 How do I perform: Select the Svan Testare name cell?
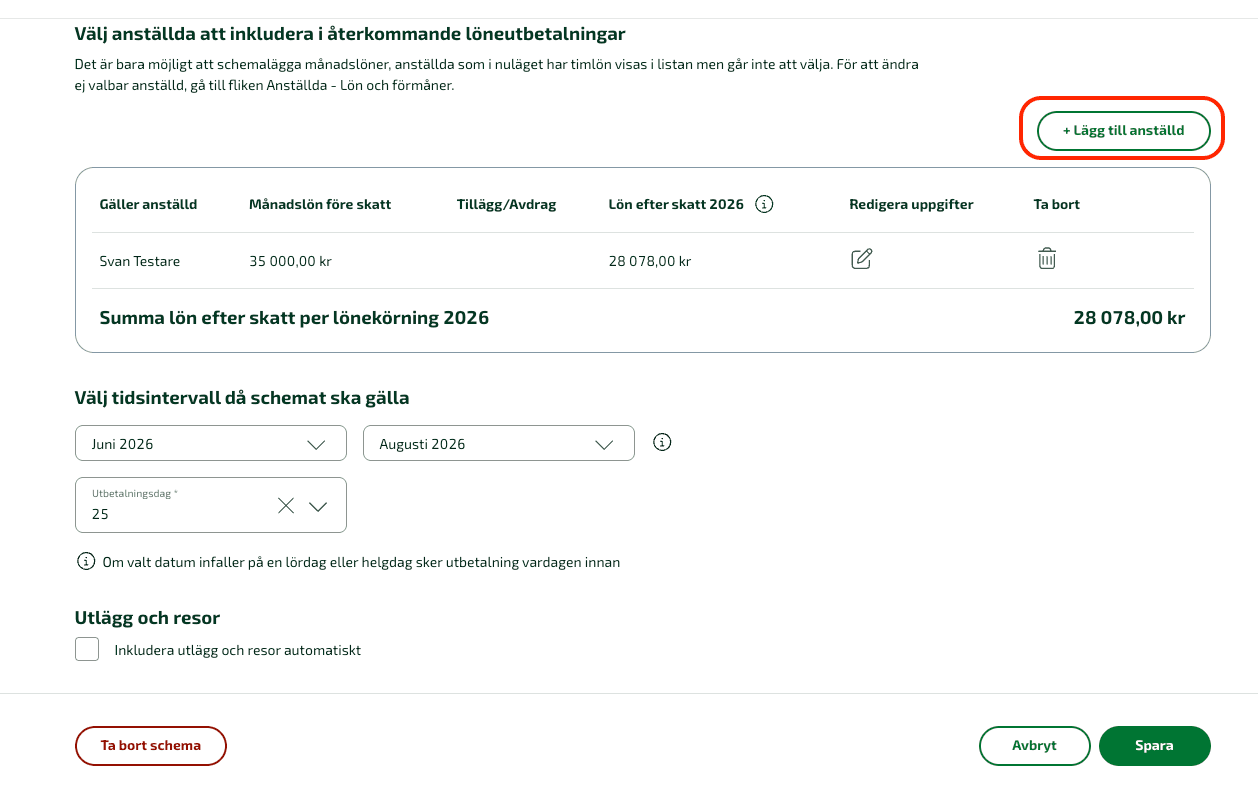click(140, 261)
